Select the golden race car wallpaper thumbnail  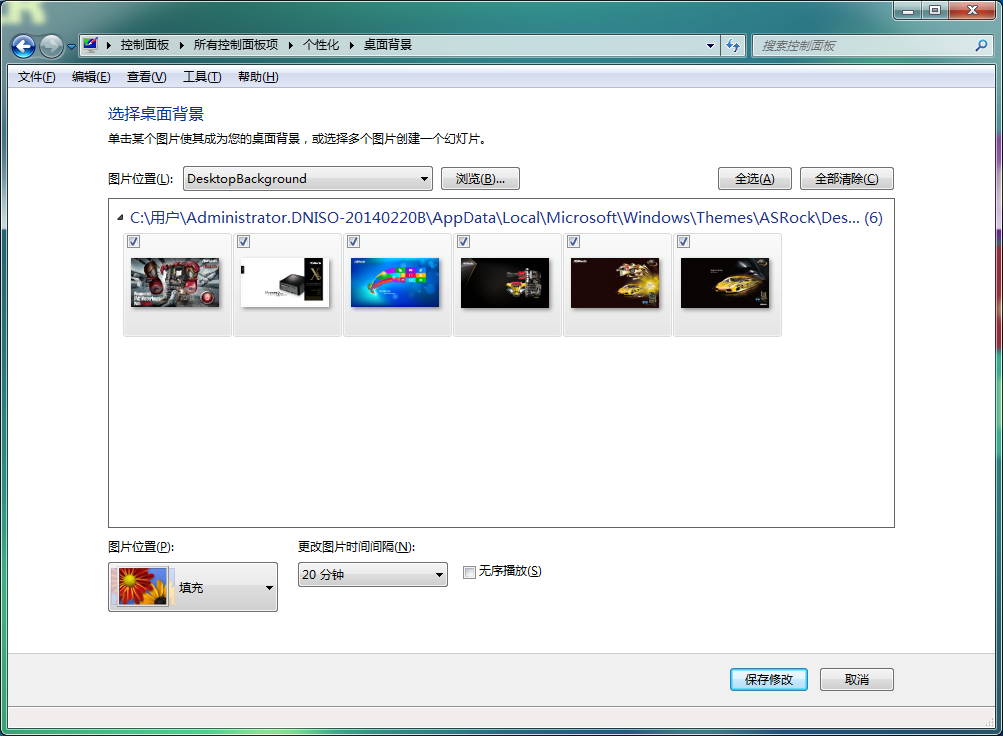point(615,283)
